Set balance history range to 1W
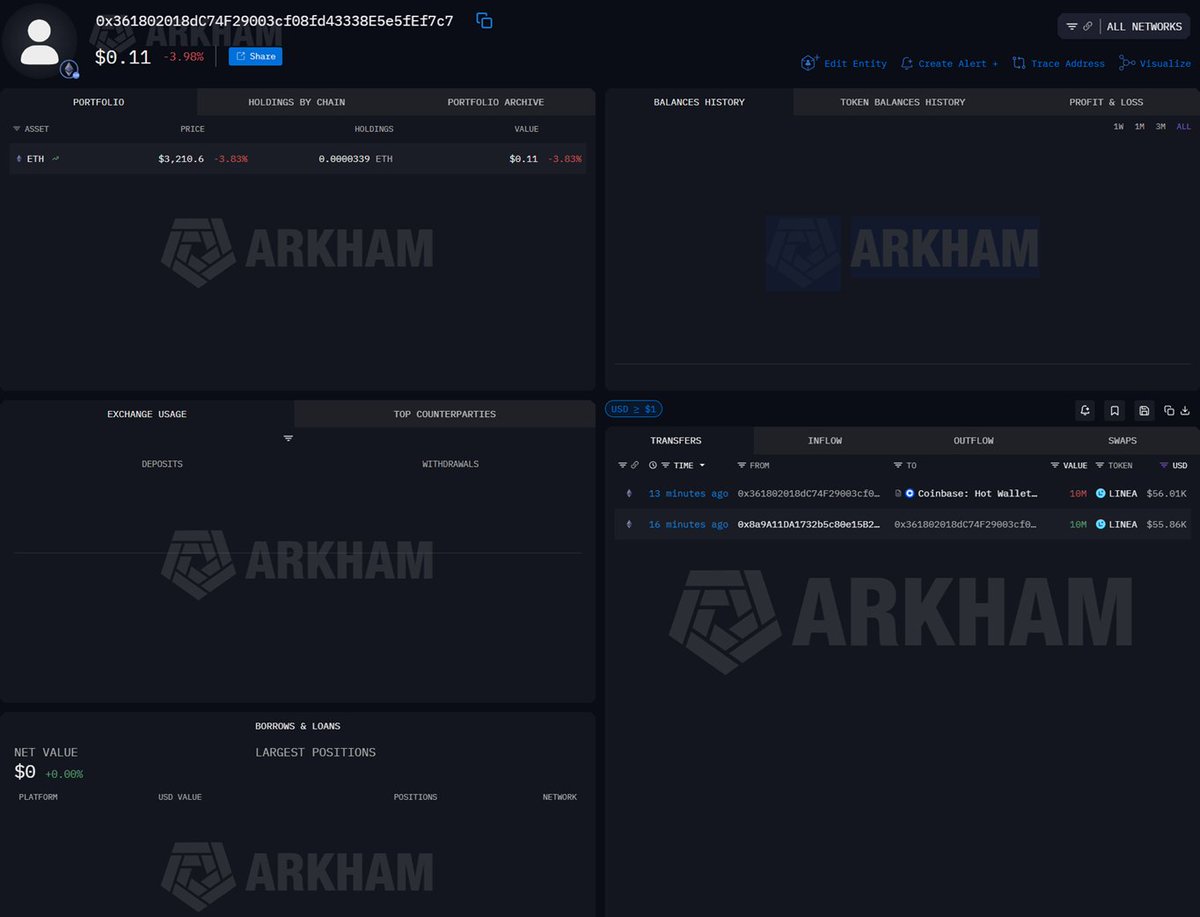This screenshot has height=917, width=1200. click(x=1118, y=127)
